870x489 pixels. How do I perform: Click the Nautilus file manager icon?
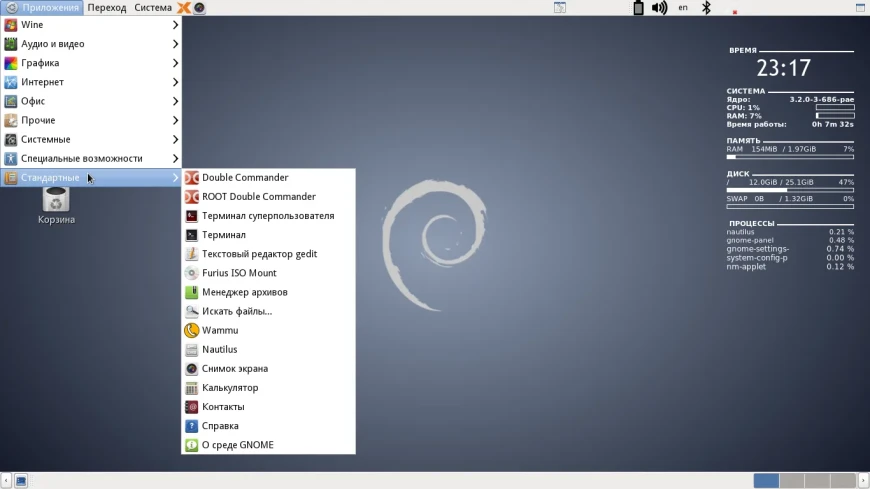click(x=191, y=350)
